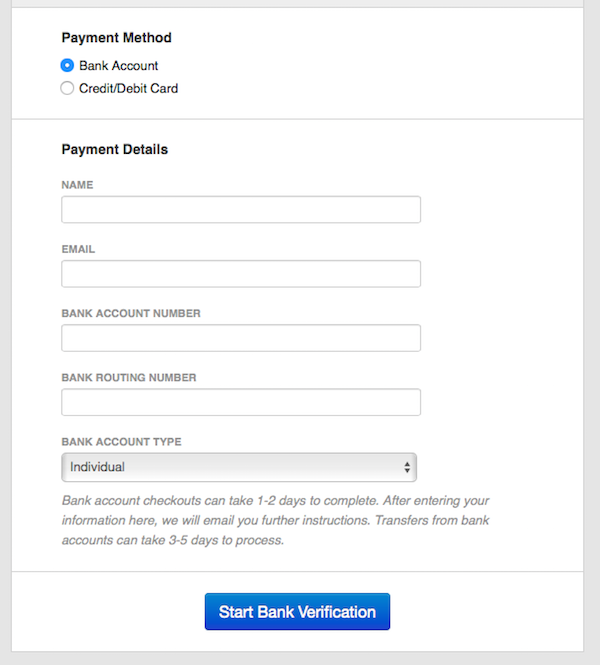Click the Individual text in the account type select
Image resolution: width=600 pixels, height=665 pixels.
tap(97, 467)
